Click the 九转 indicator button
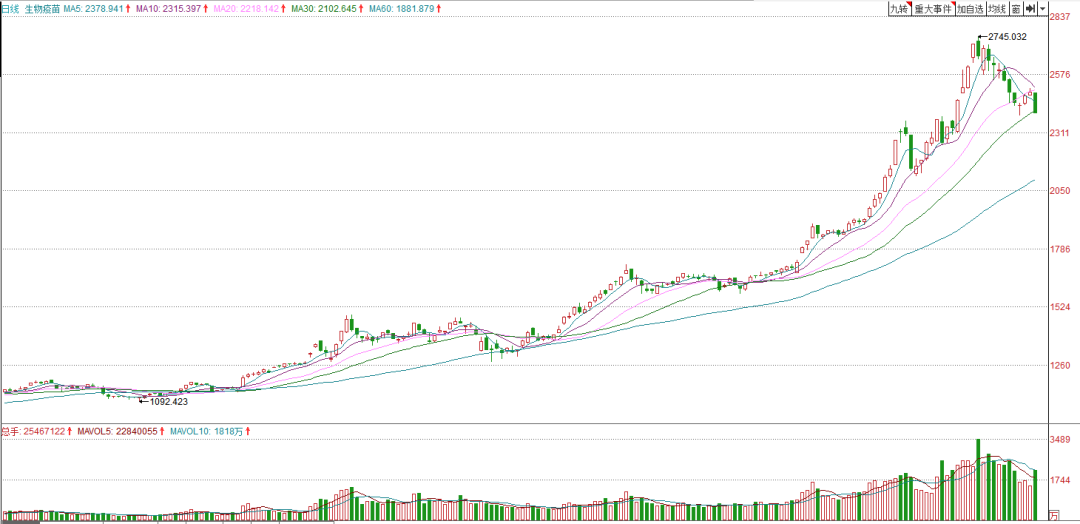 (898, 8)
